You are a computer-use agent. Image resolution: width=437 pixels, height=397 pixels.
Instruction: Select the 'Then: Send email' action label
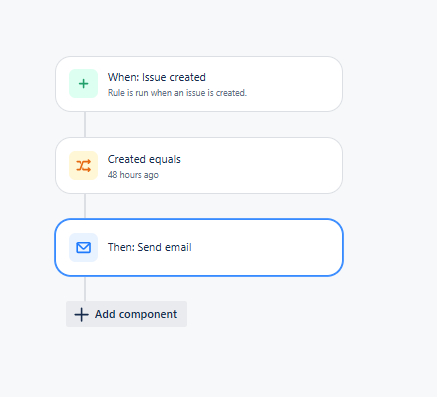150,247
